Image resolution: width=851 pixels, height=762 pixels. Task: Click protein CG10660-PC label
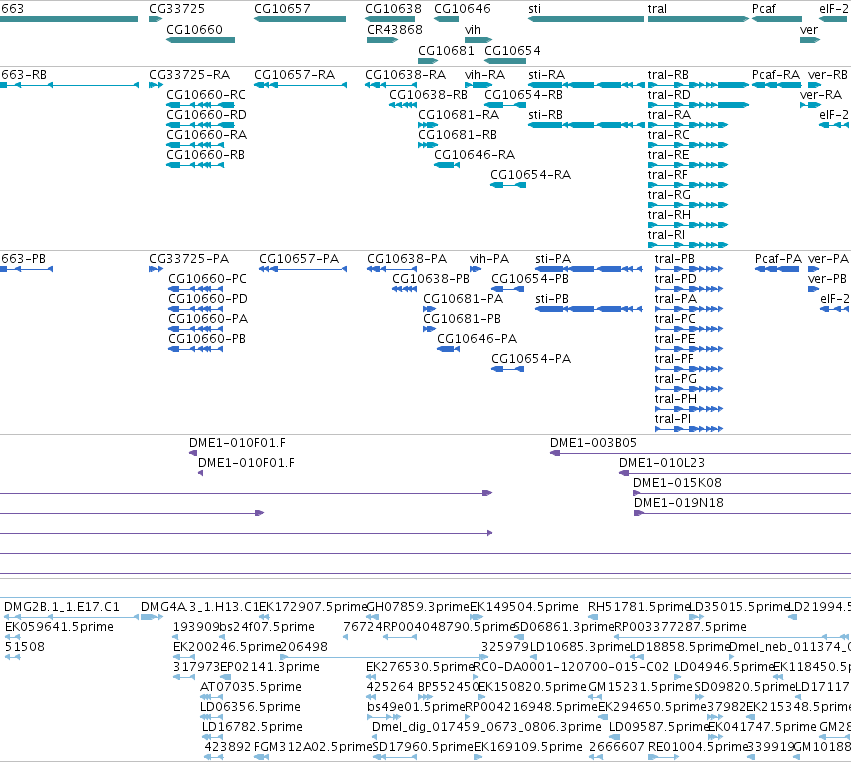207,278
